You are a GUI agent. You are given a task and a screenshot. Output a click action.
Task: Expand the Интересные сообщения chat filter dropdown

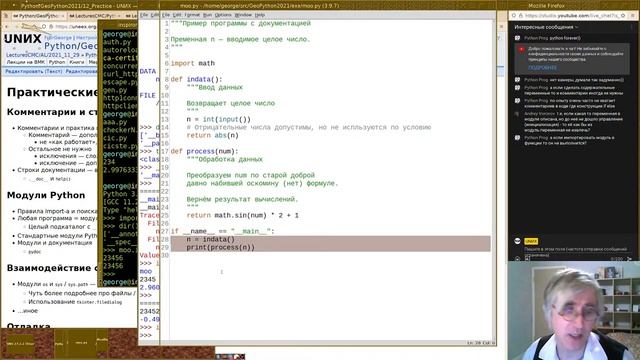pos(546,27)
